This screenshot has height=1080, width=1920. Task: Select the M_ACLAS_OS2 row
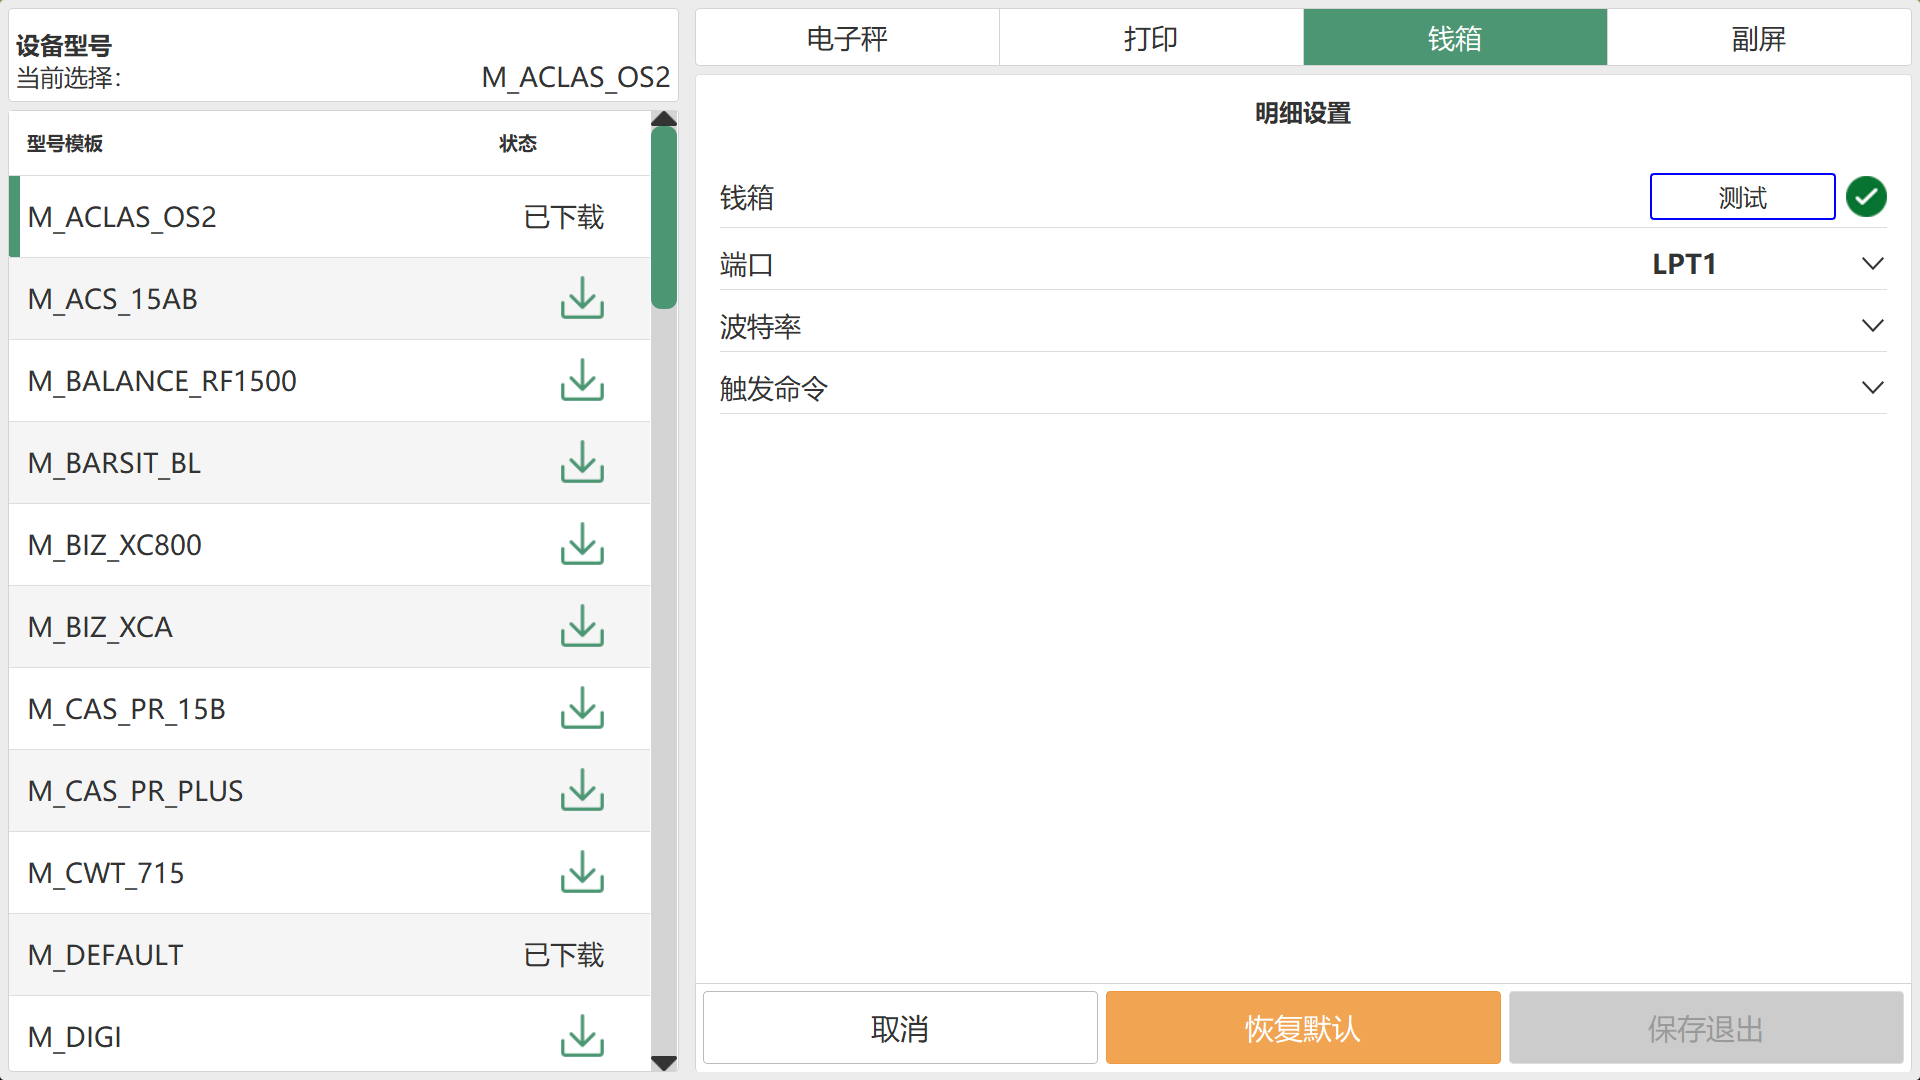pos(330,217)
